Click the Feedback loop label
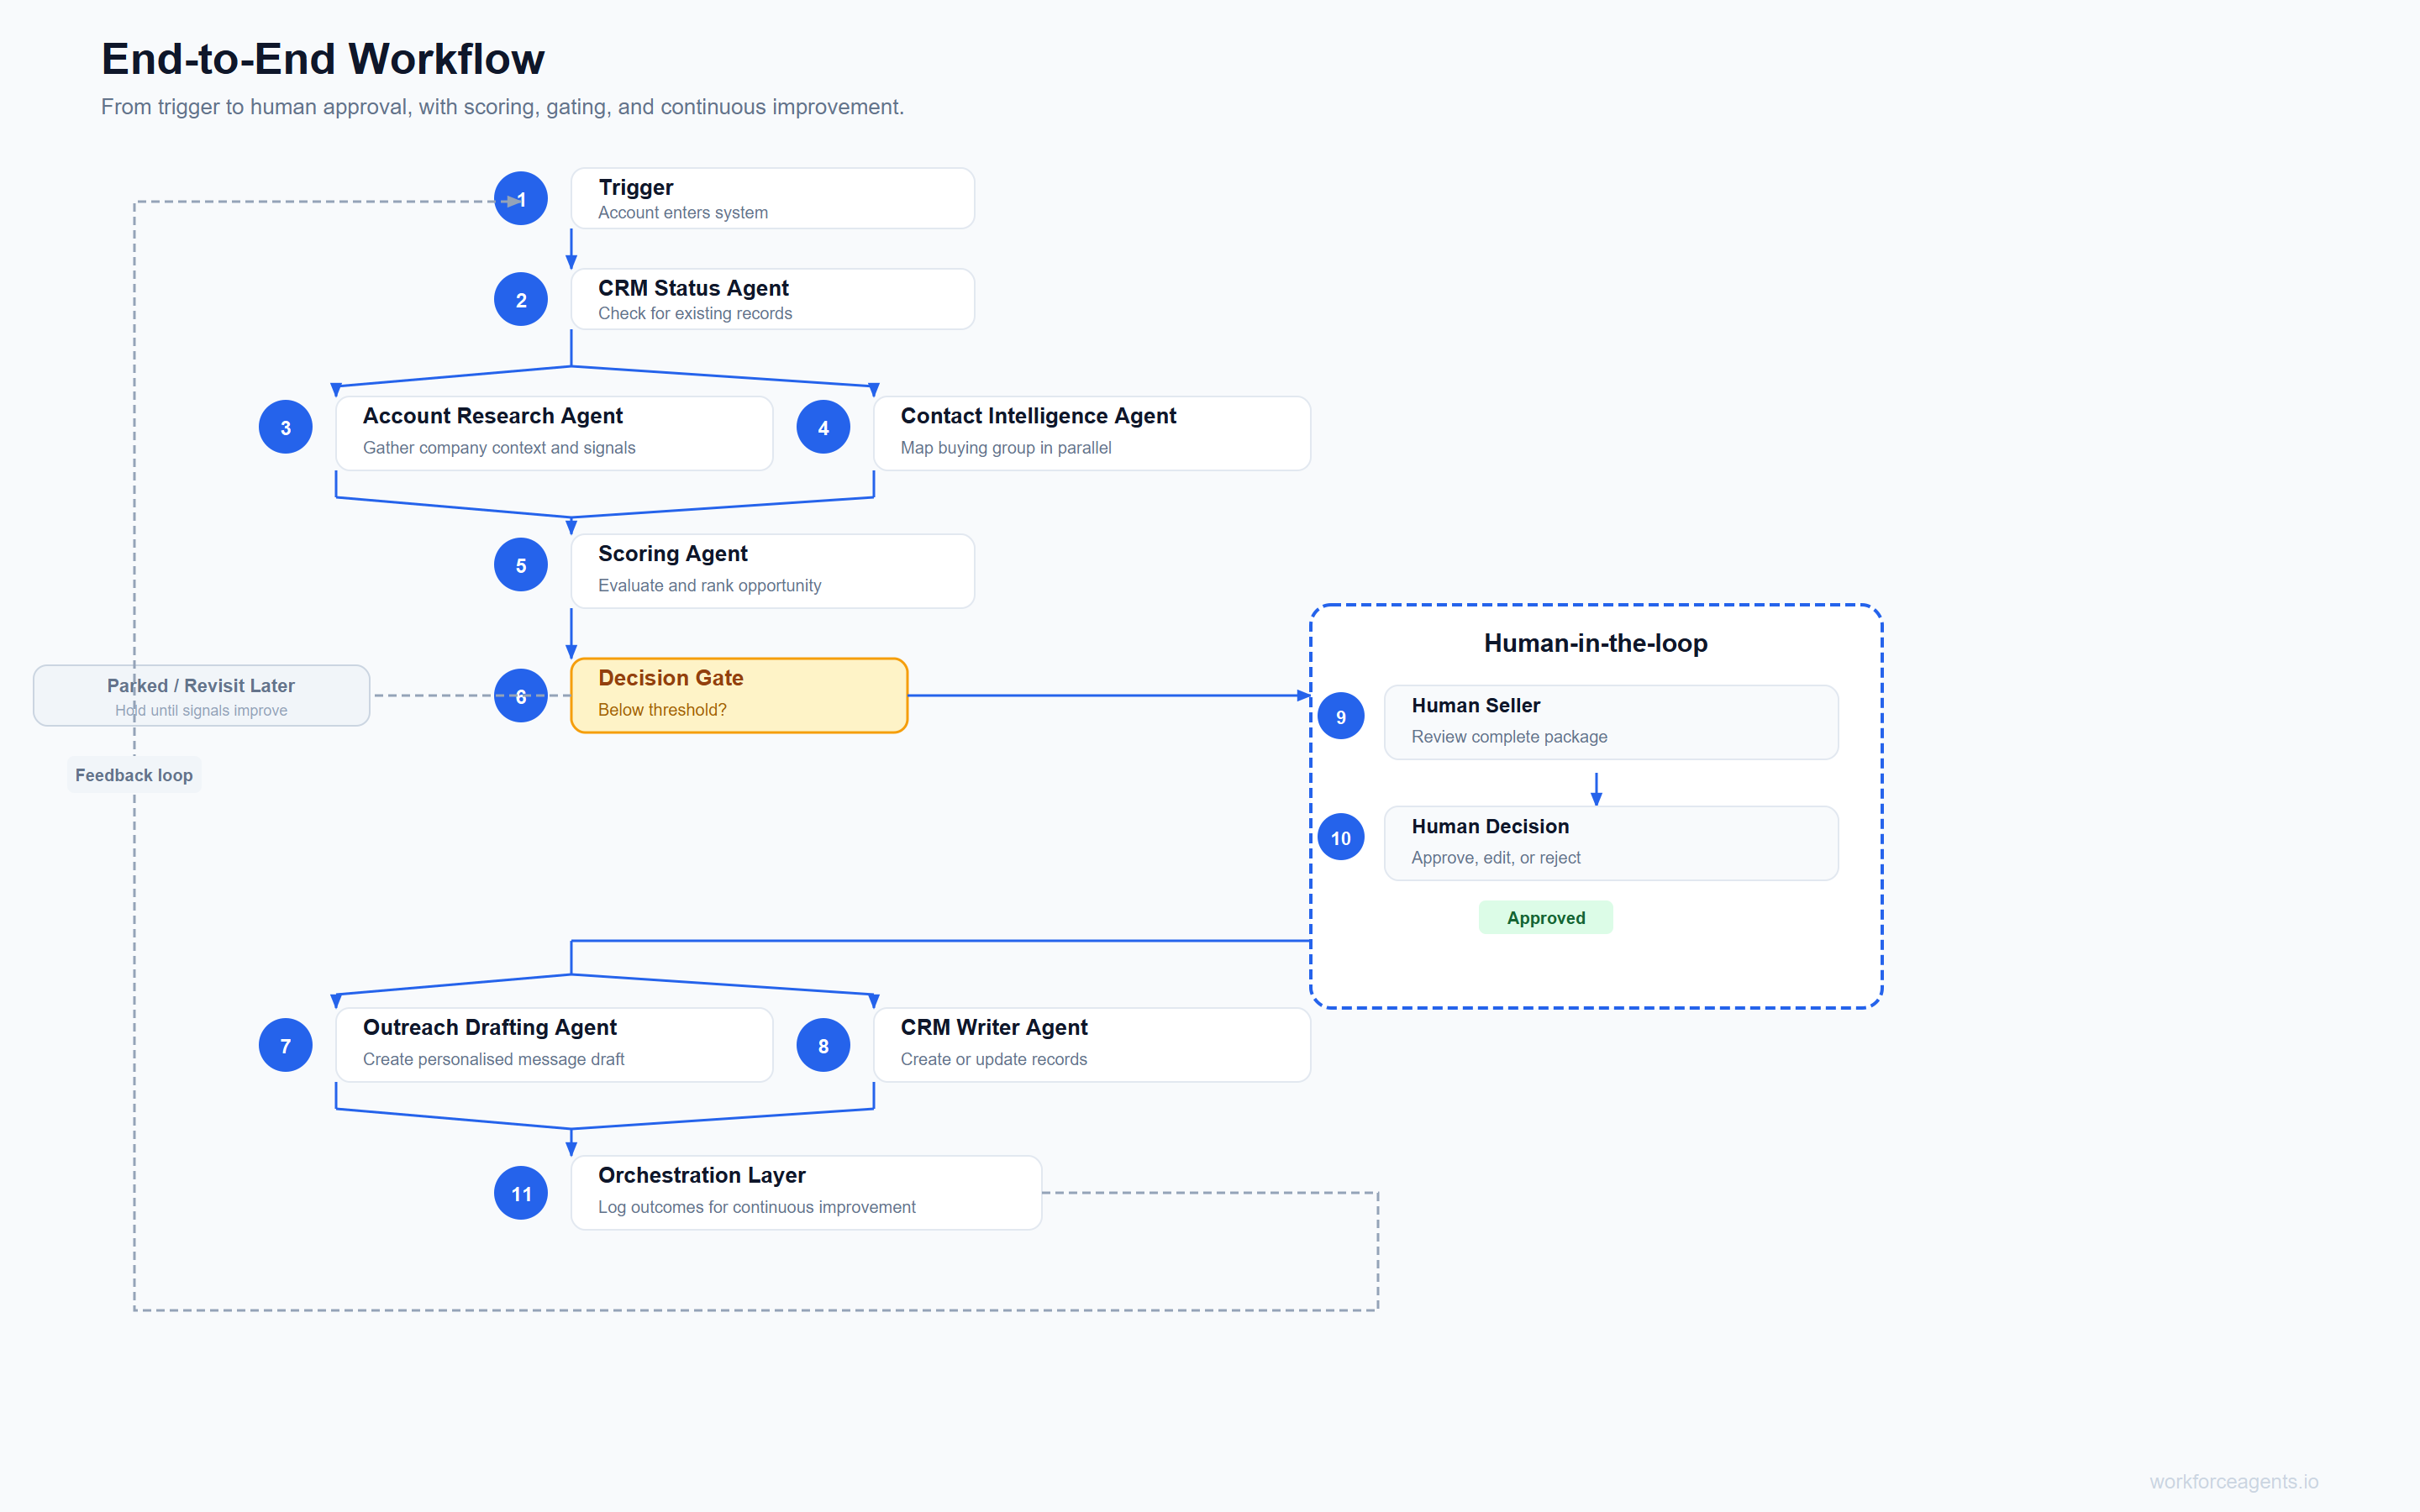2420x1512 pixels. click(134, 775)
